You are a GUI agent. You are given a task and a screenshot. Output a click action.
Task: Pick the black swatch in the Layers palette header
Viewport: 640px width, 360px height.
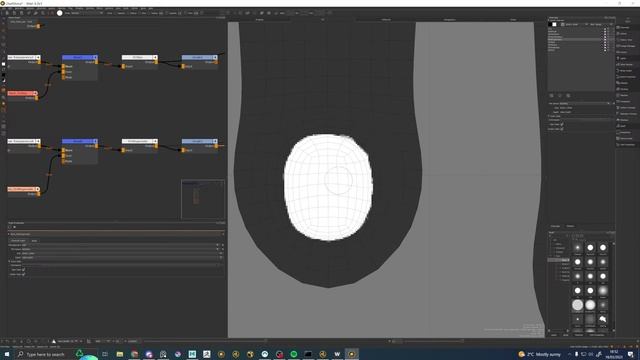point(550,24)
